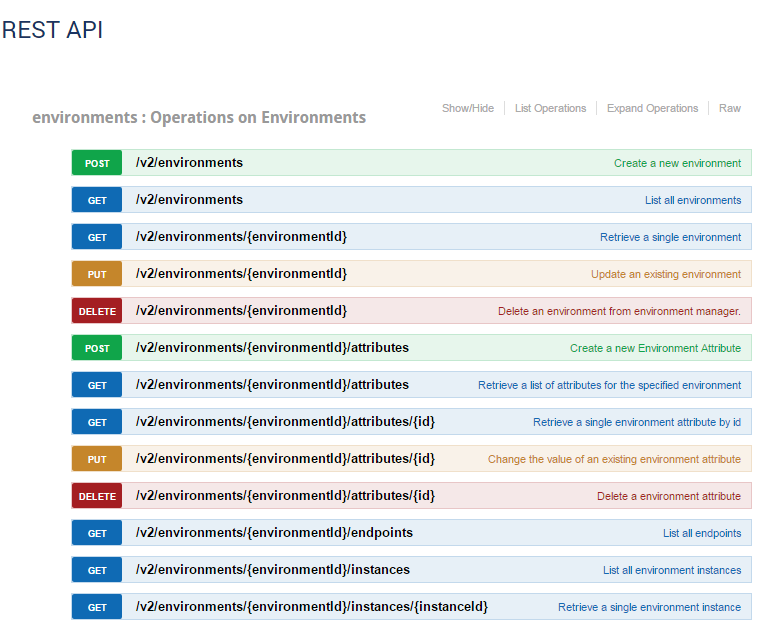
Task: Click GET badge for list of attributes row
Action: [97, 385]
